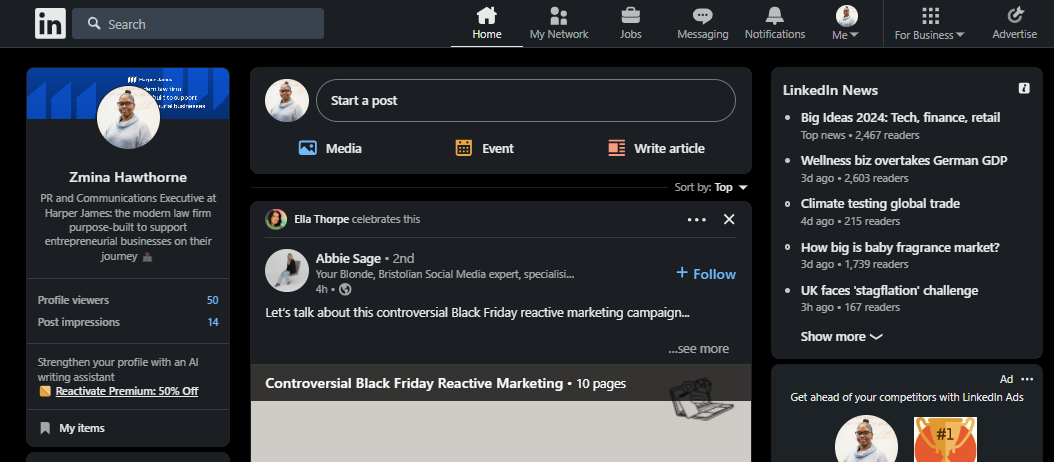Screen dimensions: 1054x462
Task: Open Wellness biz overtakes German GDP story
Action: (903, 161)
